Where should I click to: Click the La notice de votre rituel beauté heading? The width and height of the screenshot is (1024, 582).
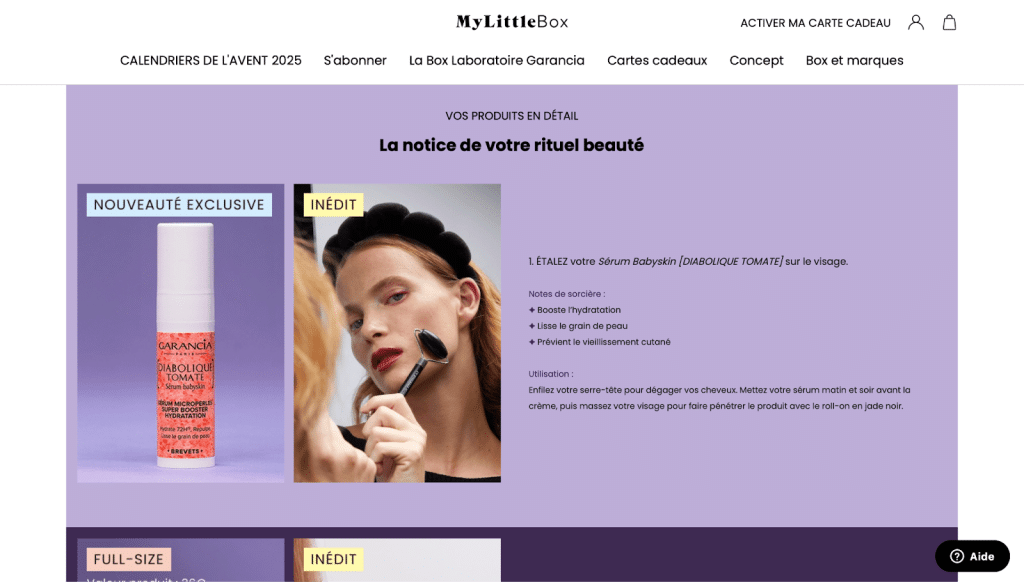(511, 145)
